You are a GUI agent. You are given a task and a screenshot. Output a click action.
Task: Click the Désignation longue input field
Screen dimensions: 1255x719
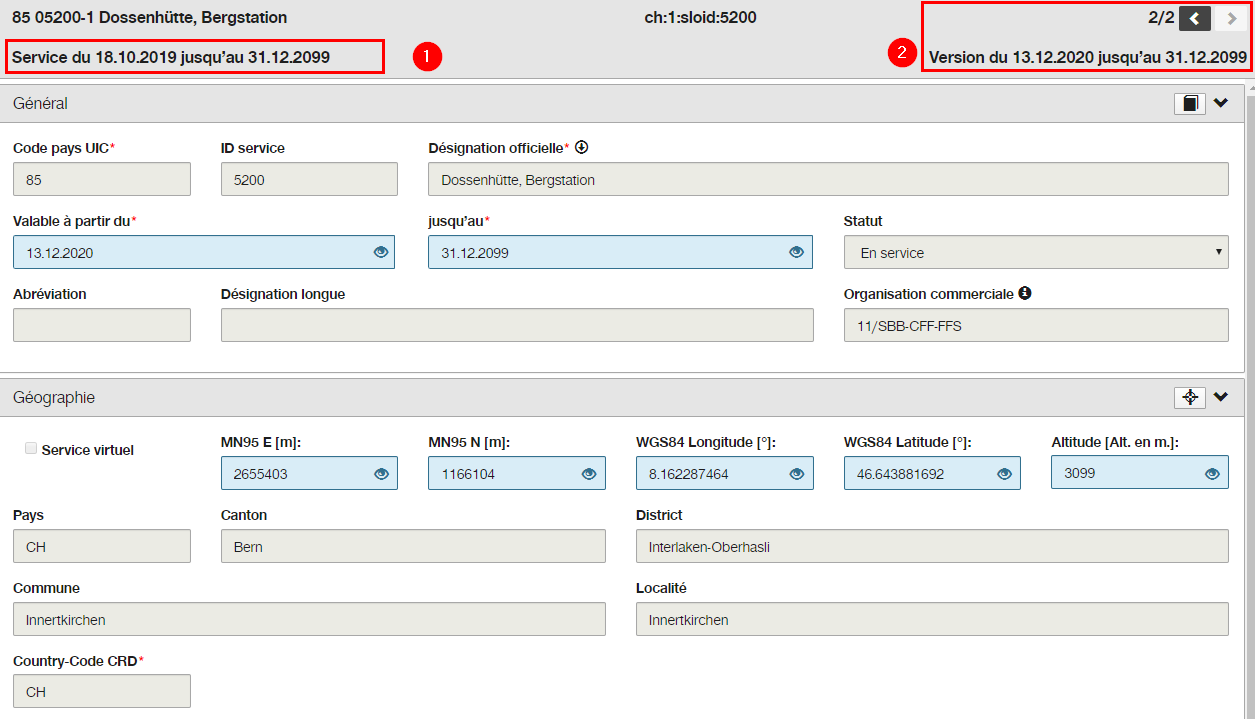pos(517,325)
